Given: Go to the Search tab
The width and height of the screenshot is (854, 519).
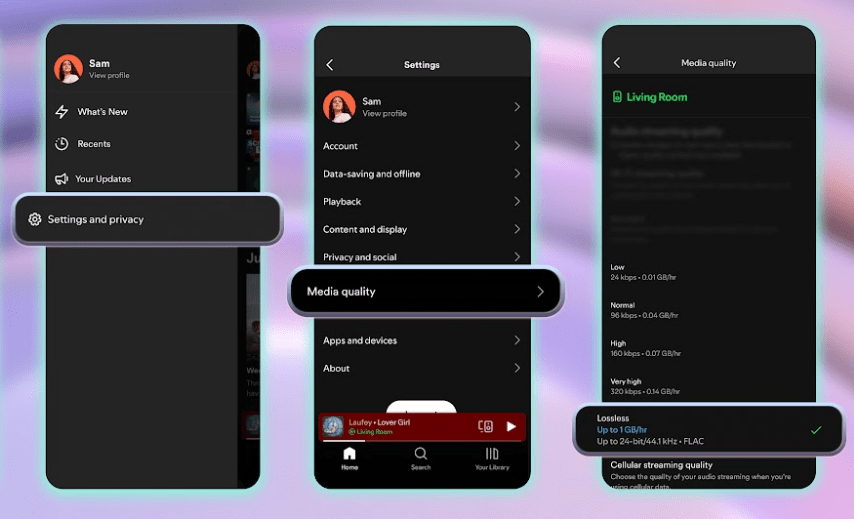Looking at the screenshot, I should (420, 459).
